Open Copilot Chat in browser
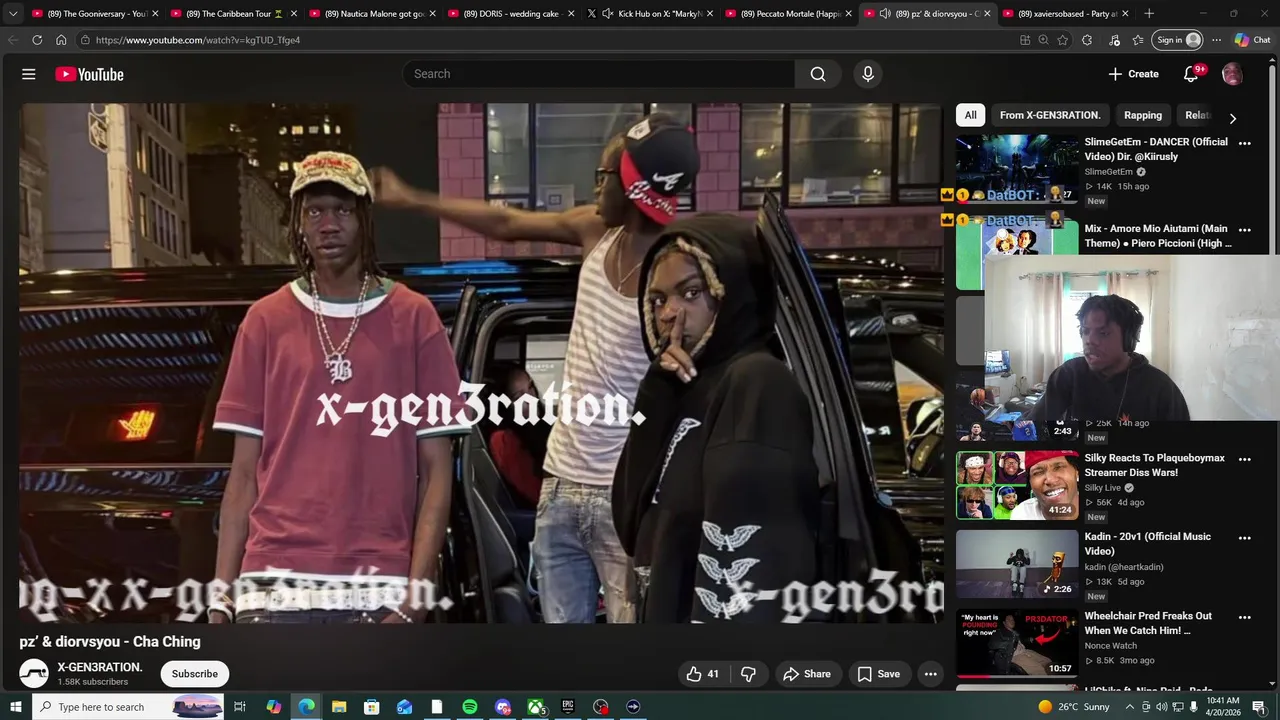The width and height of the screenshot is (1280, 720). pyautogui.click(x=1253, y=40)
